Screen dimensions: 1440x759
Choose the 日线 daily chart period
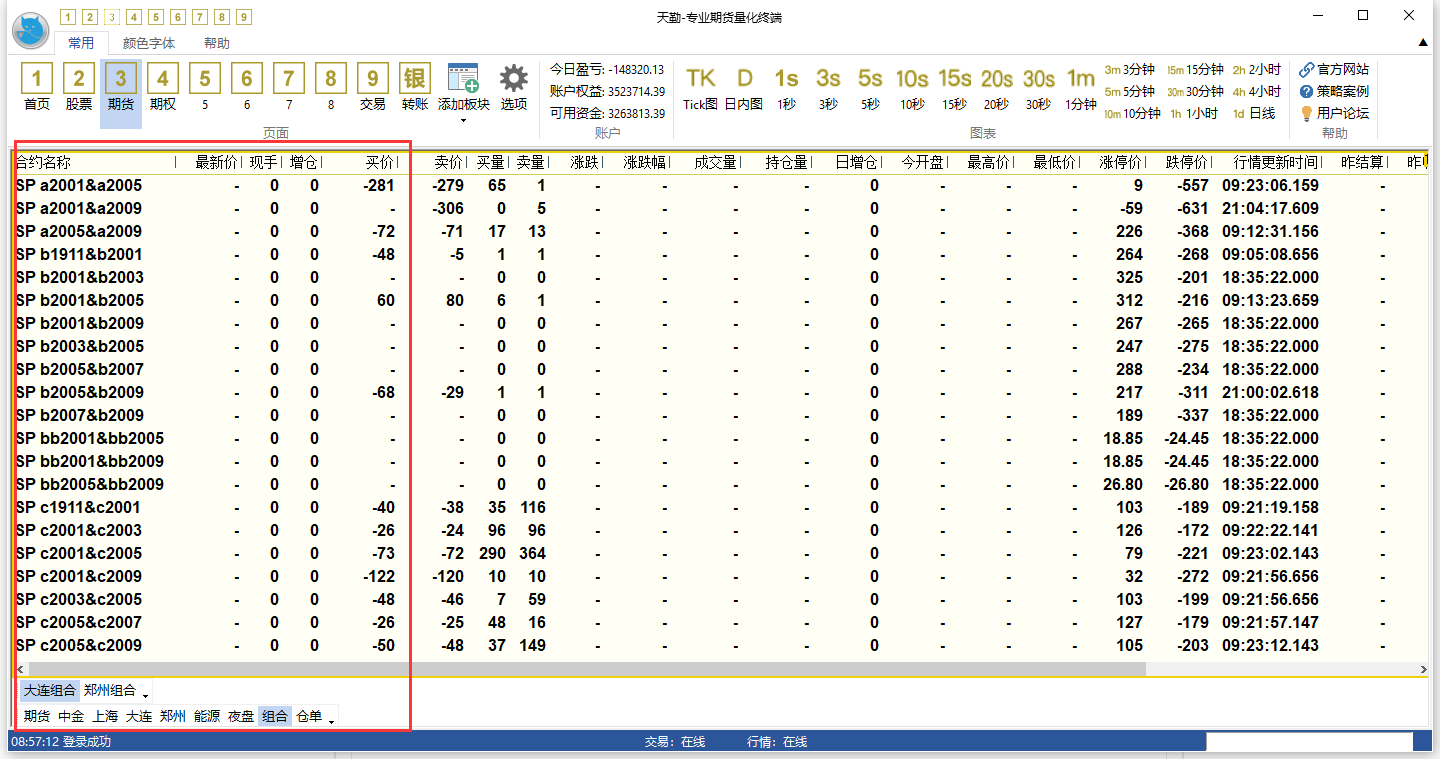1254,114
